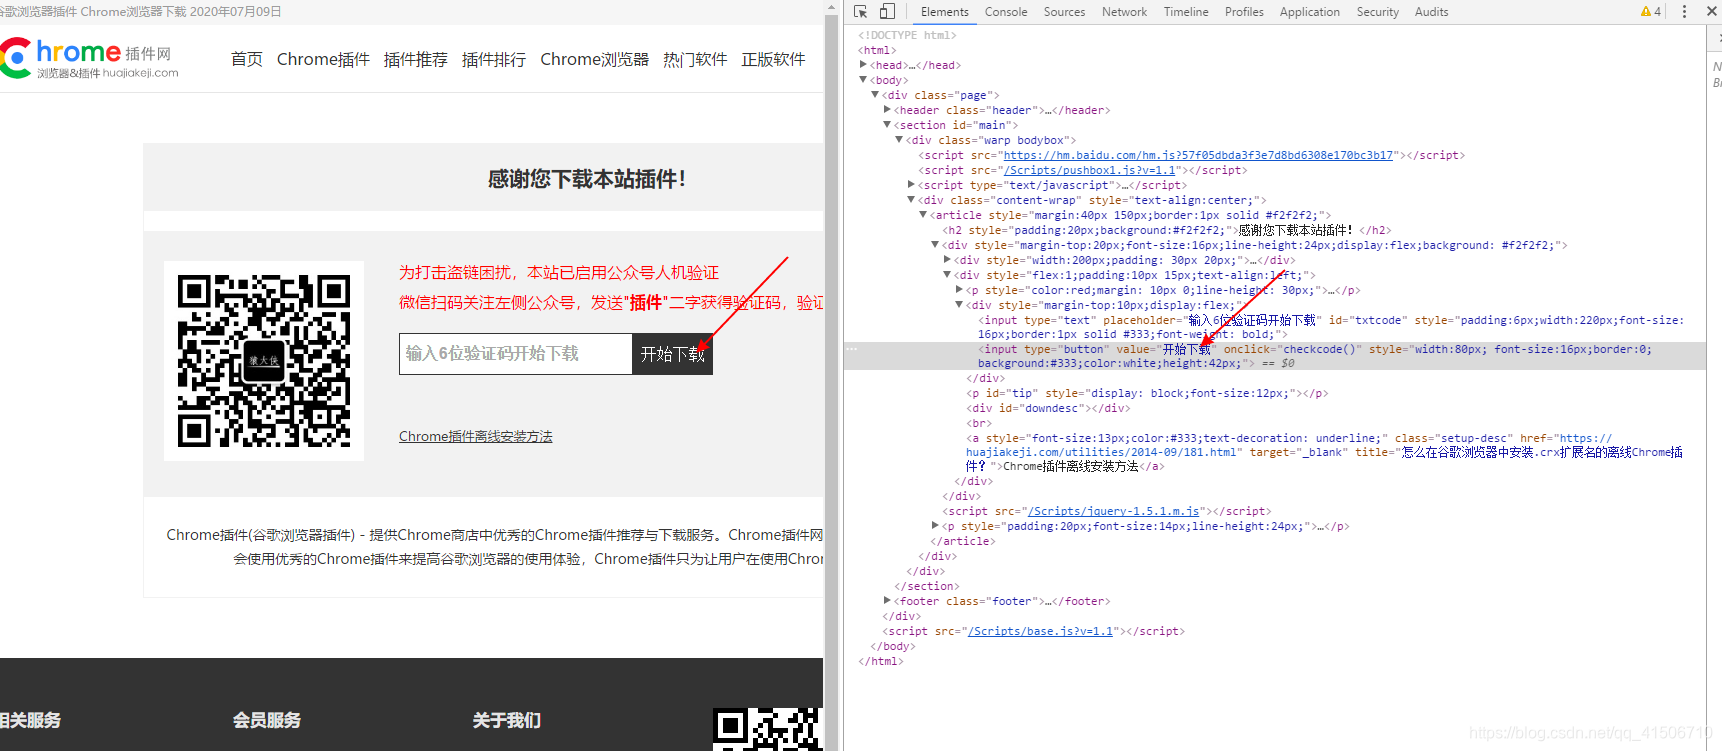
Task: Focus the 6-digit verification code input
Action: pyautogui.click(x=516, y=354)
